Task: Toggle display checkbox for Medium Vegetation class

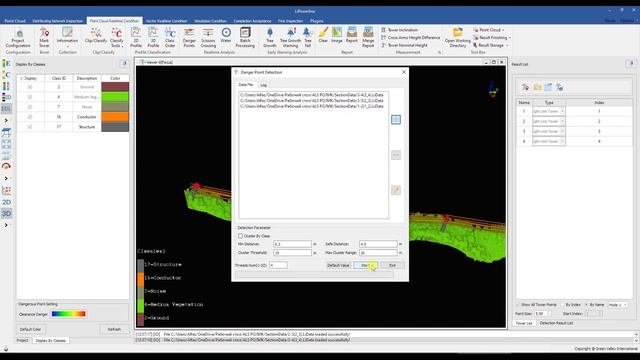Action: coord(30,97)
